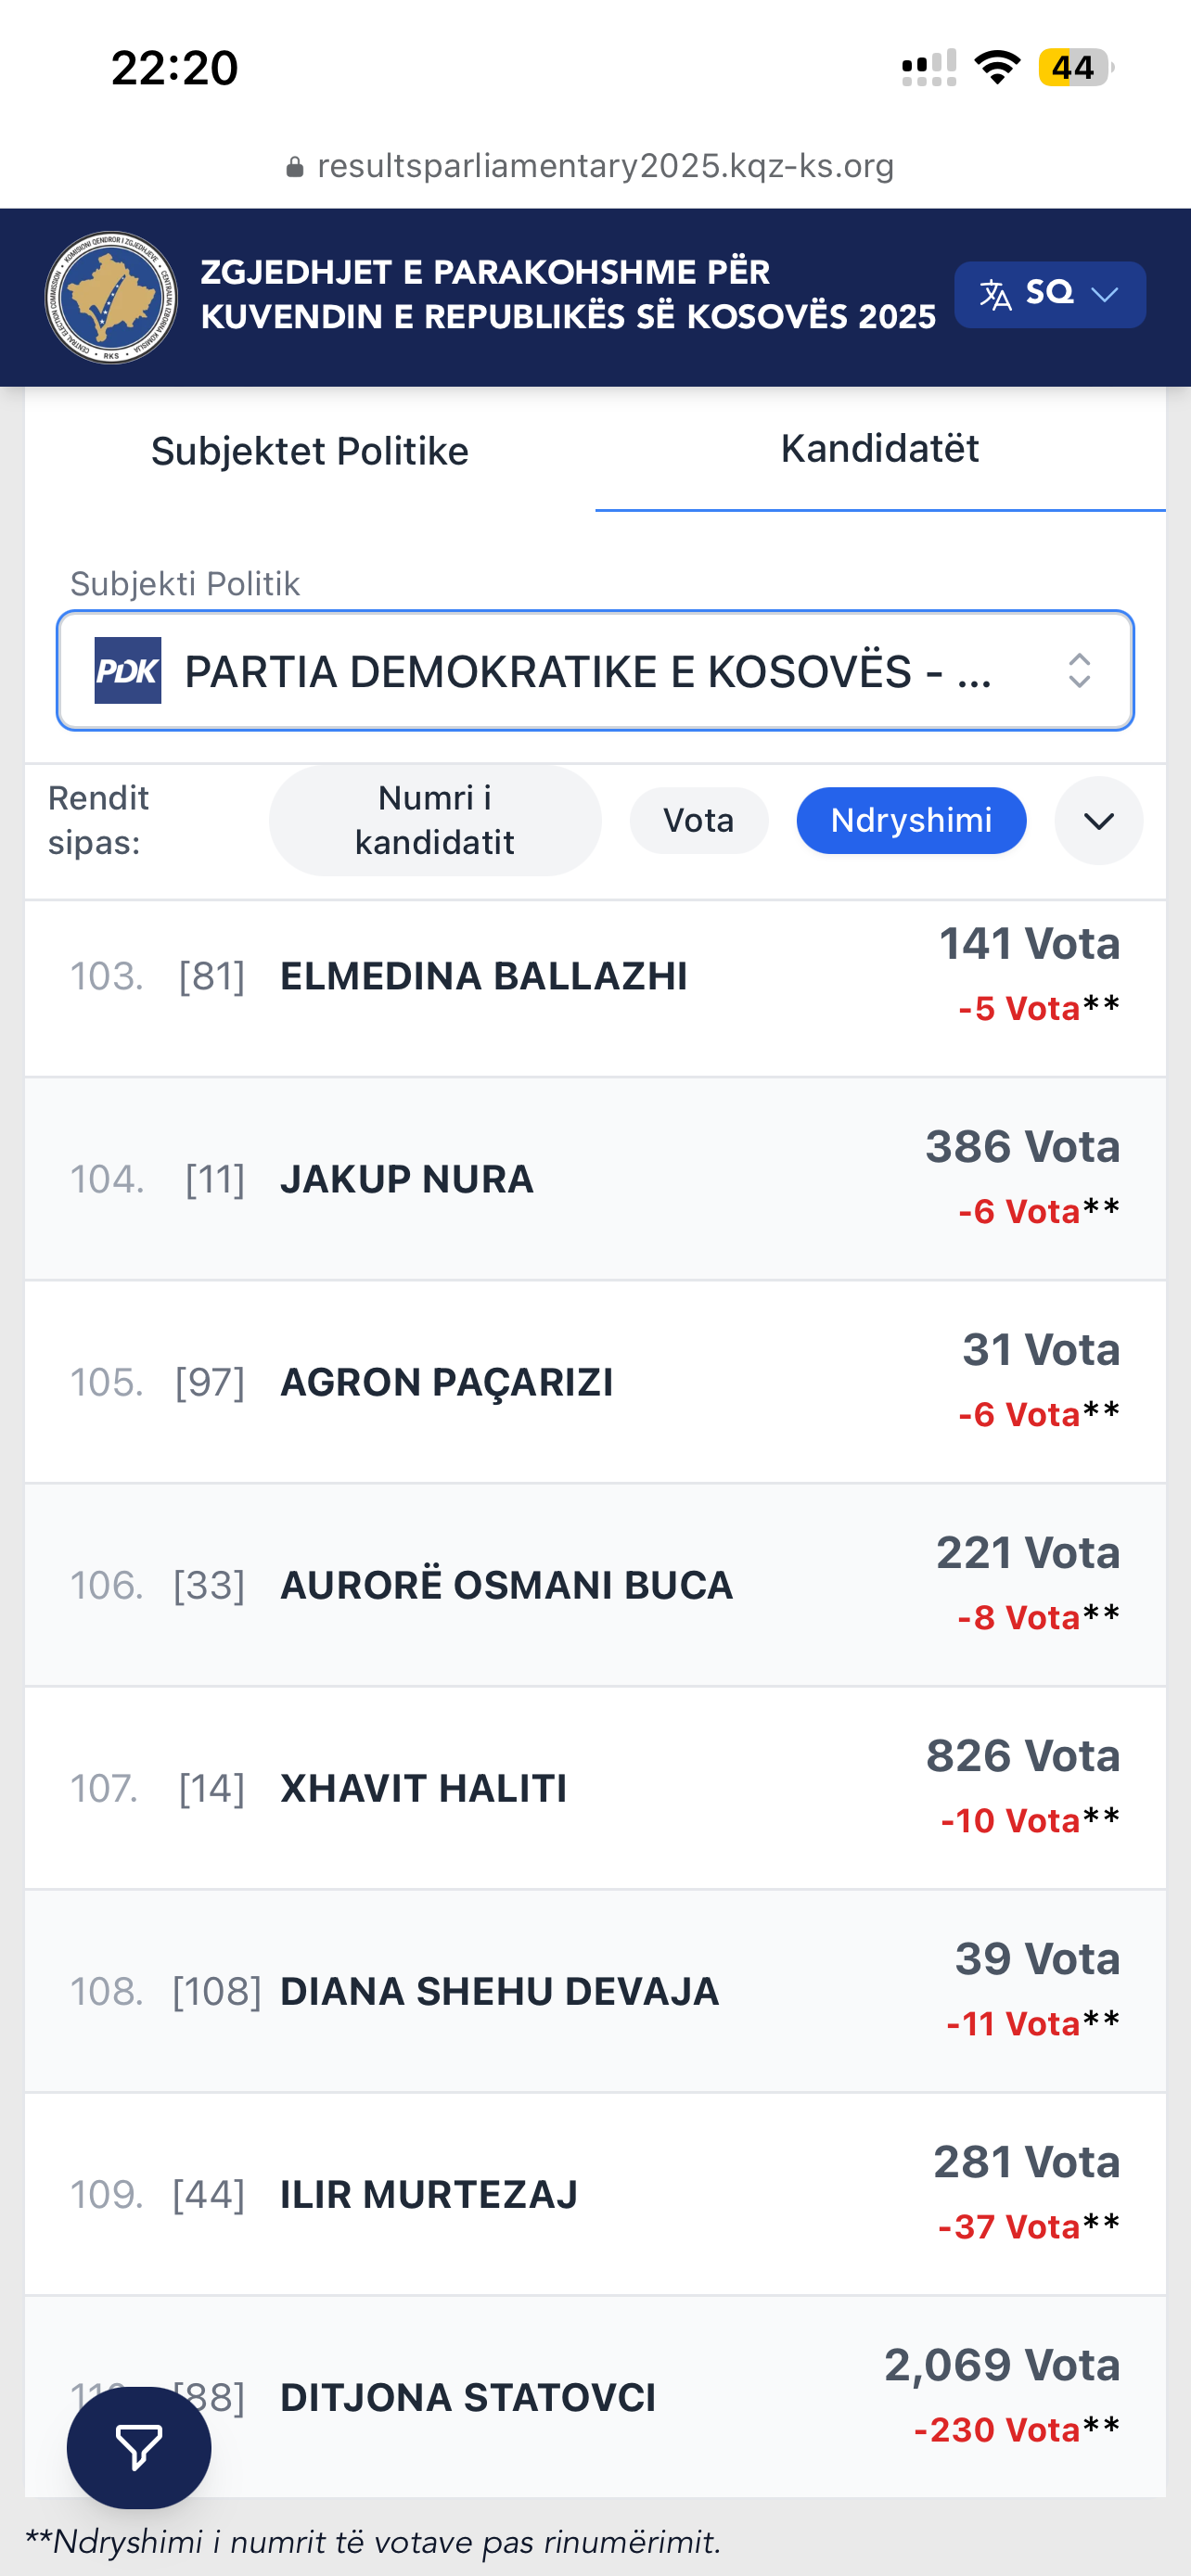Tap Ilir Murtezaj candidate row

(595, 2194)
